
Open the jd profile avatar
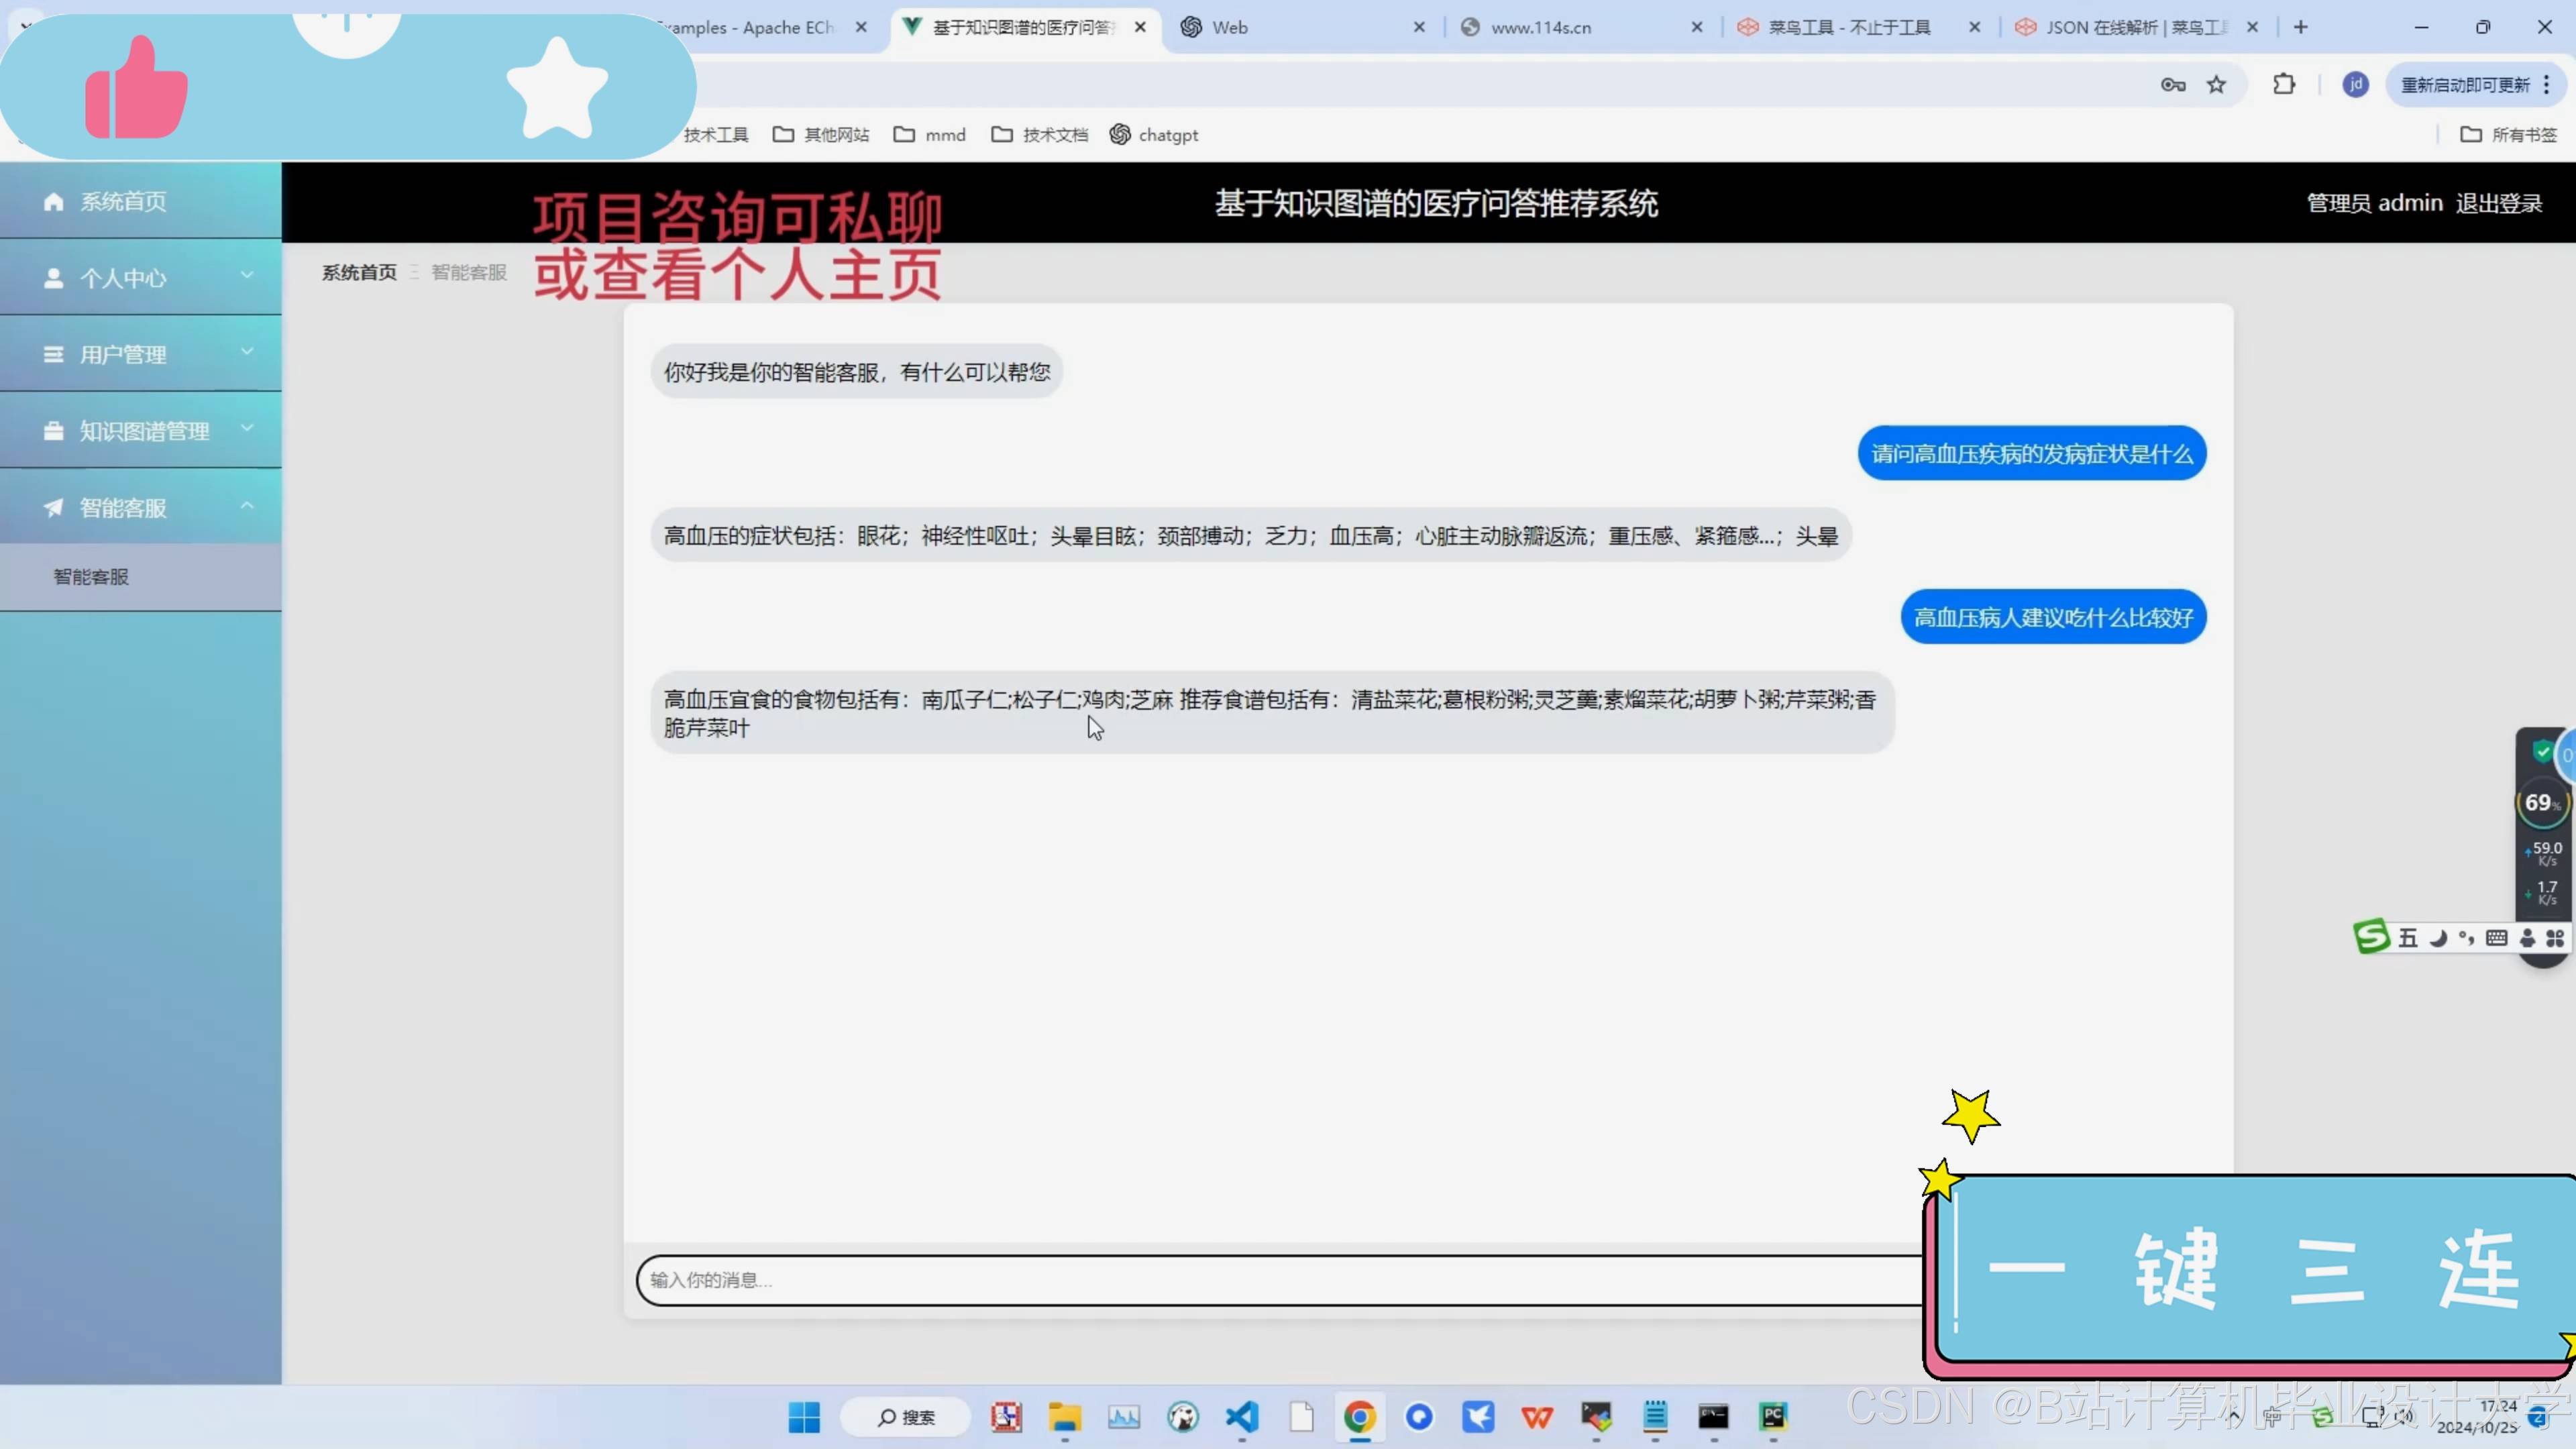(2356, 85)
